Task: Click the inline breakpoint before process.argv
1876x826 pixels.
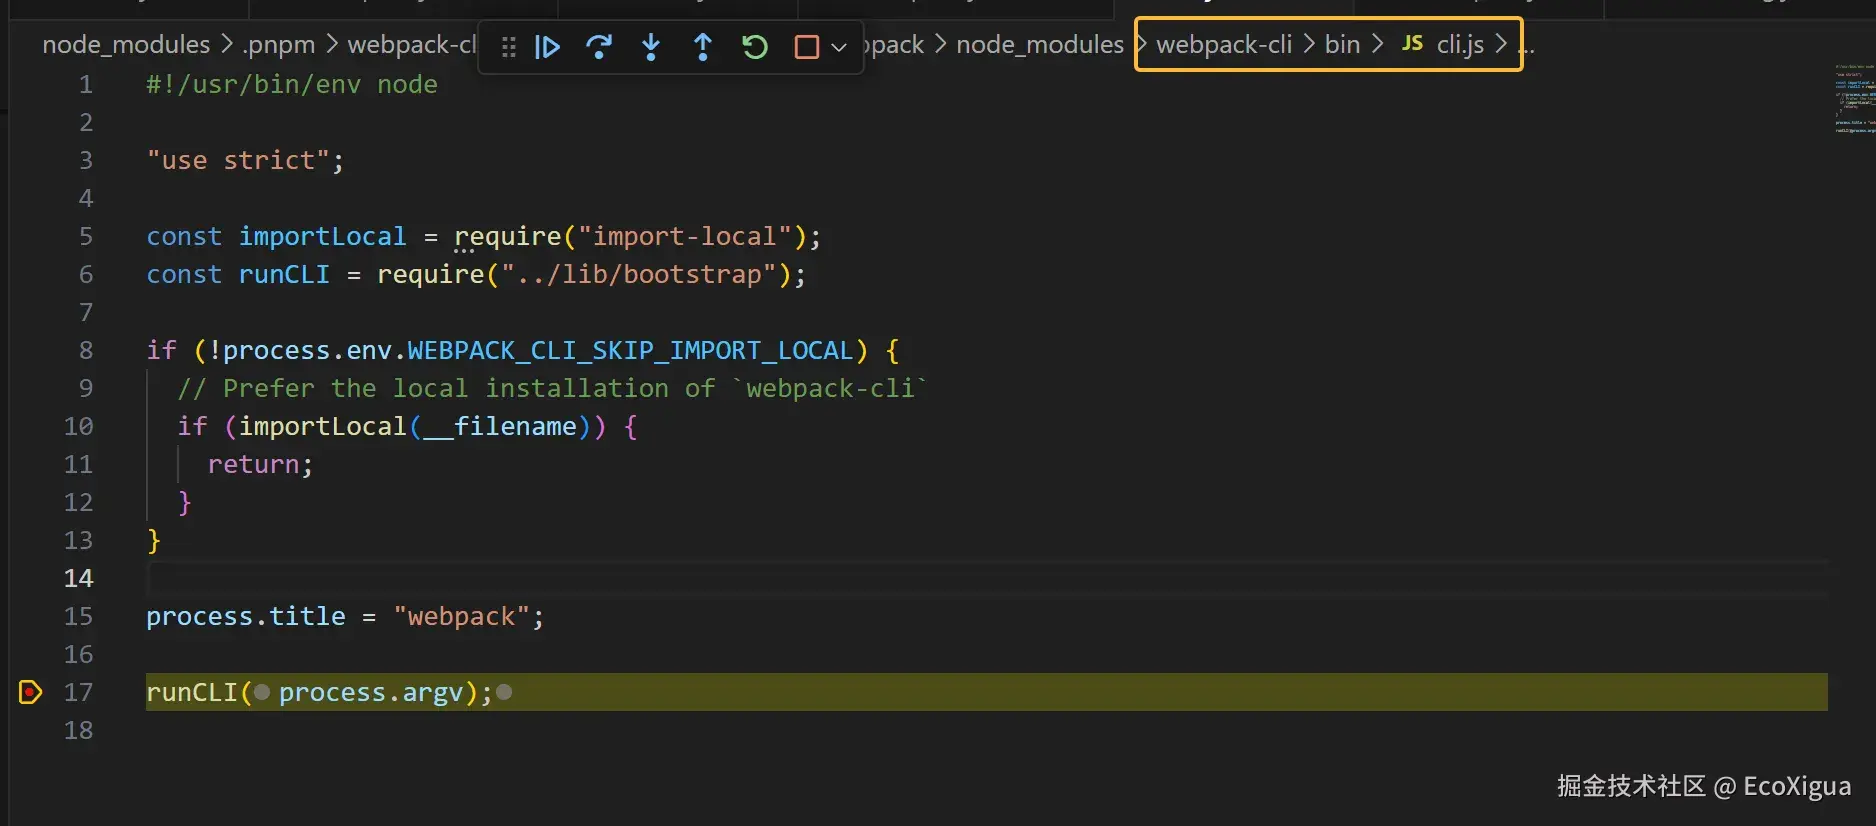Action: coord(262,692)
